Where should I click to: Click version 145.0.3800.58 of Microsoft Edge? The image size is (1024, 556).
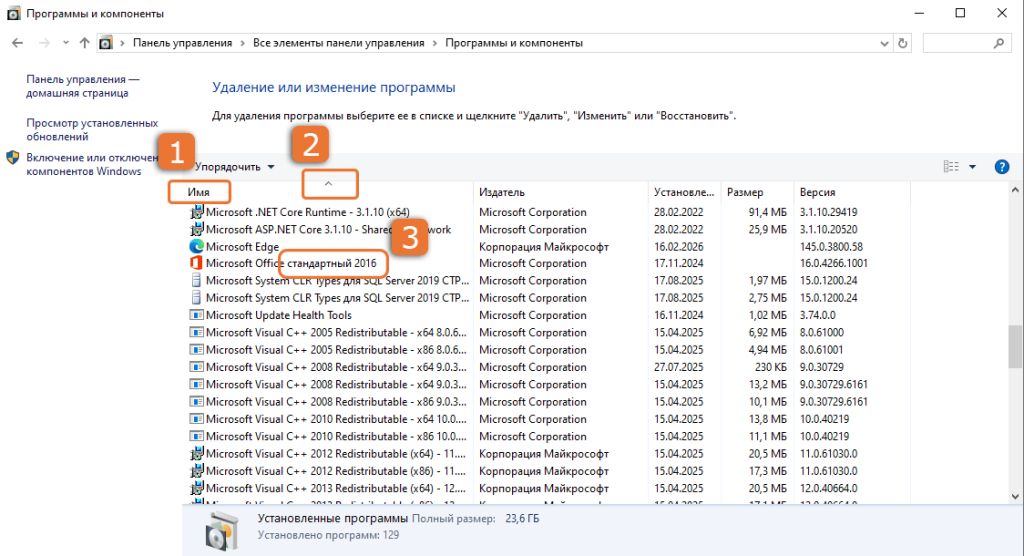coord(831,246)
